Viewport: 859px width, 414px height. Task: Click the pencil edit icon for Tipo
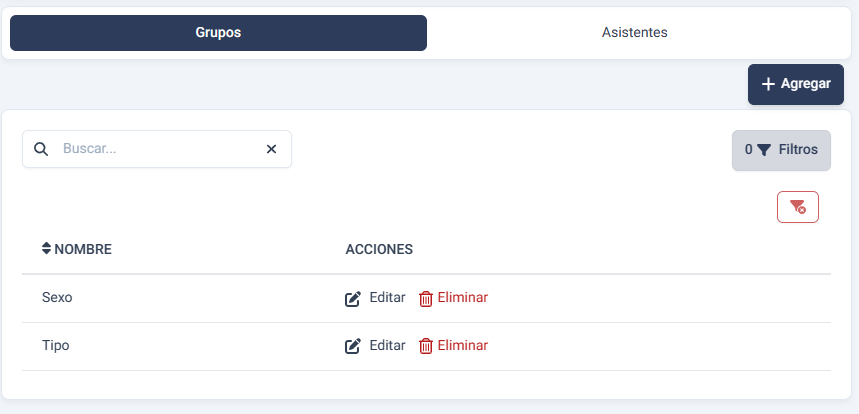(x=353, y=346)
